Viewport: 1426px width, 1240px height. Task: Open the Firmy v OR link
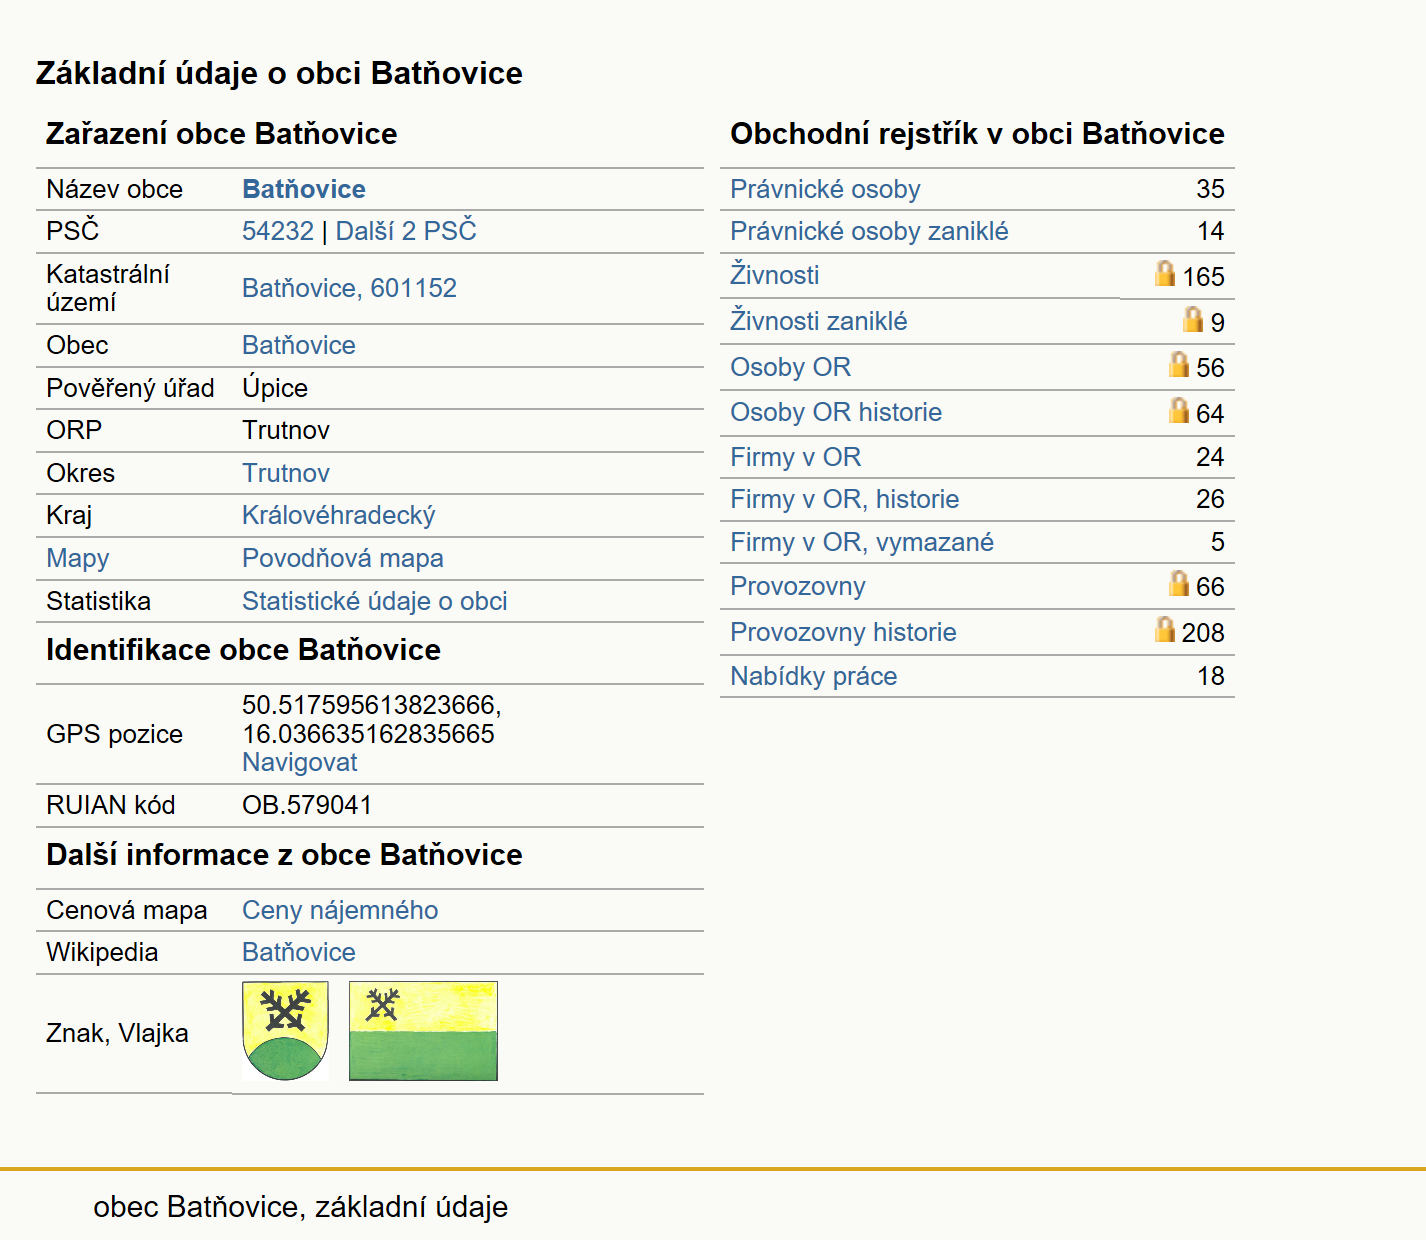pyautogui.click(x=795, y=457)
